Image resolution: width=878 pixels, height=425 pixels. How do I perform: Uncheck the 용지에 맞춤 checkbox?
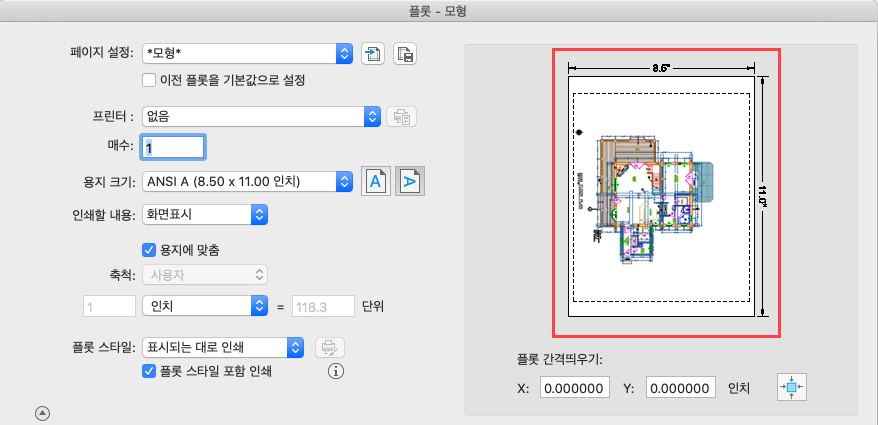tap(149, 249)
